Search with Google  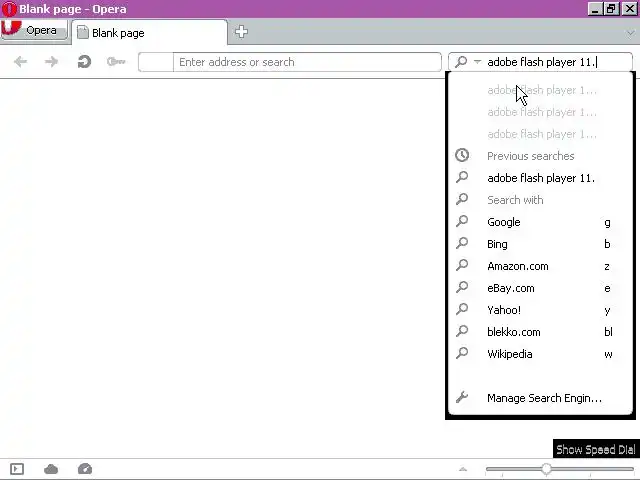pyautogui.click(x=541, y=222)
